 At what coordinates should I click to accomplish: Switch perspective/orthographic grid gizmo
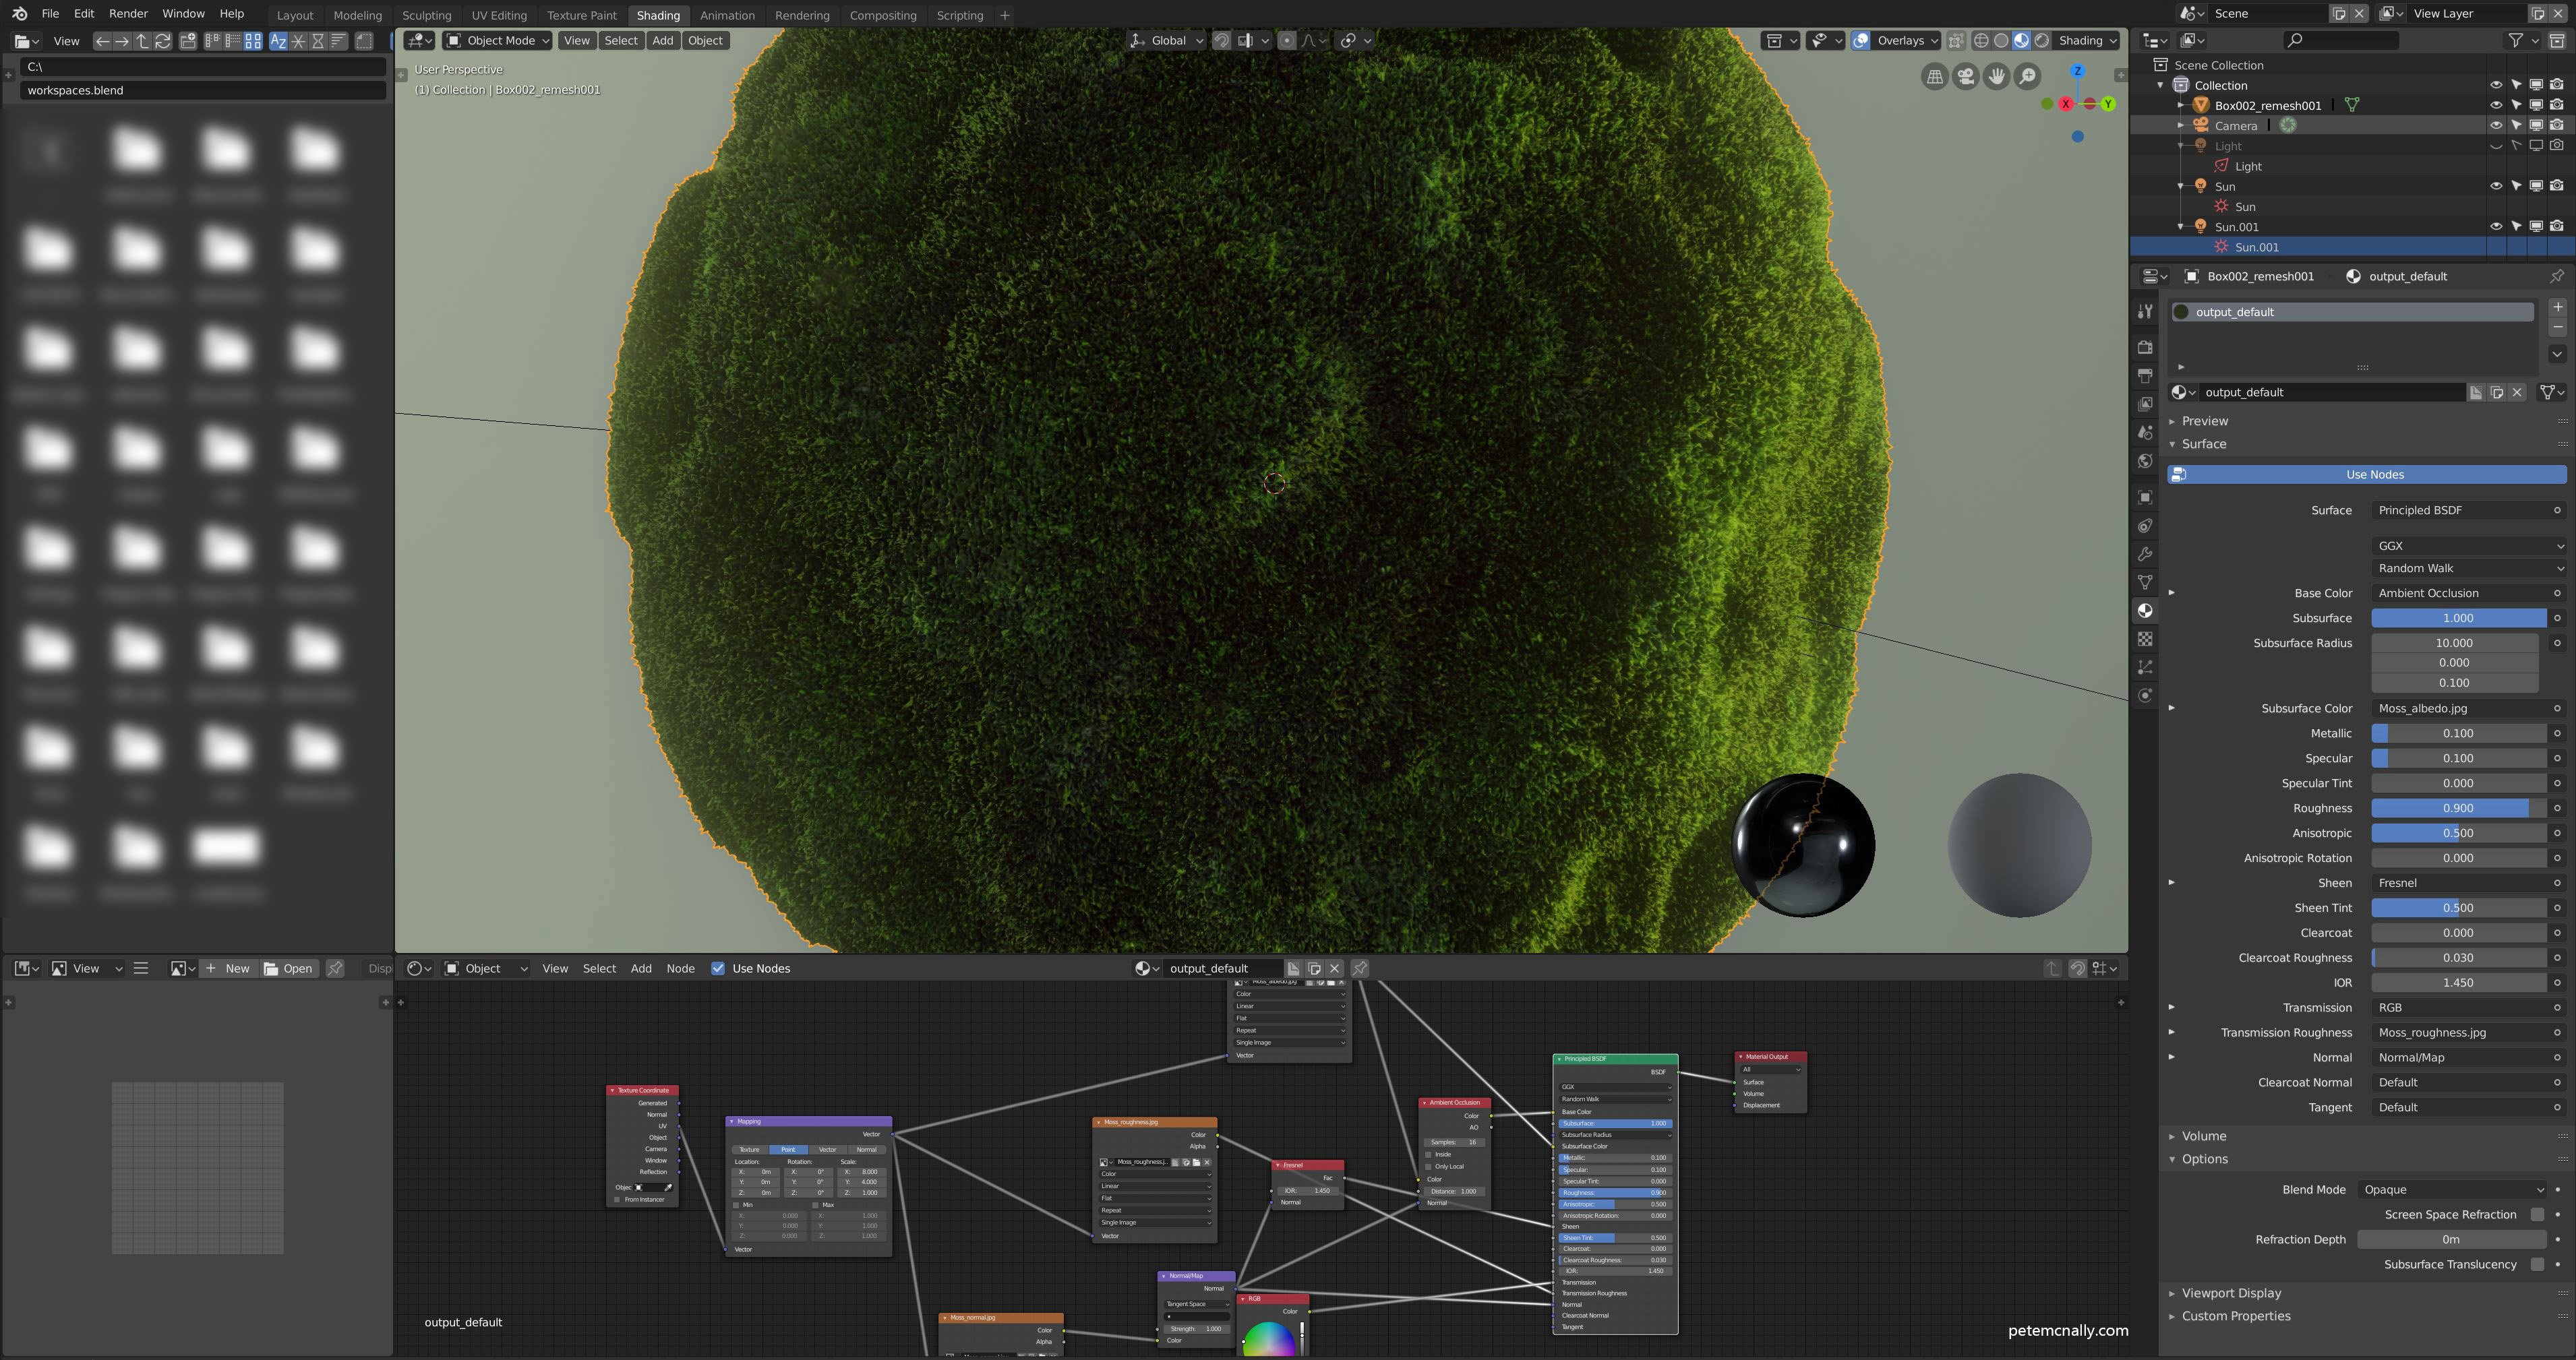pyautogui.click(x=1935, y=76)
